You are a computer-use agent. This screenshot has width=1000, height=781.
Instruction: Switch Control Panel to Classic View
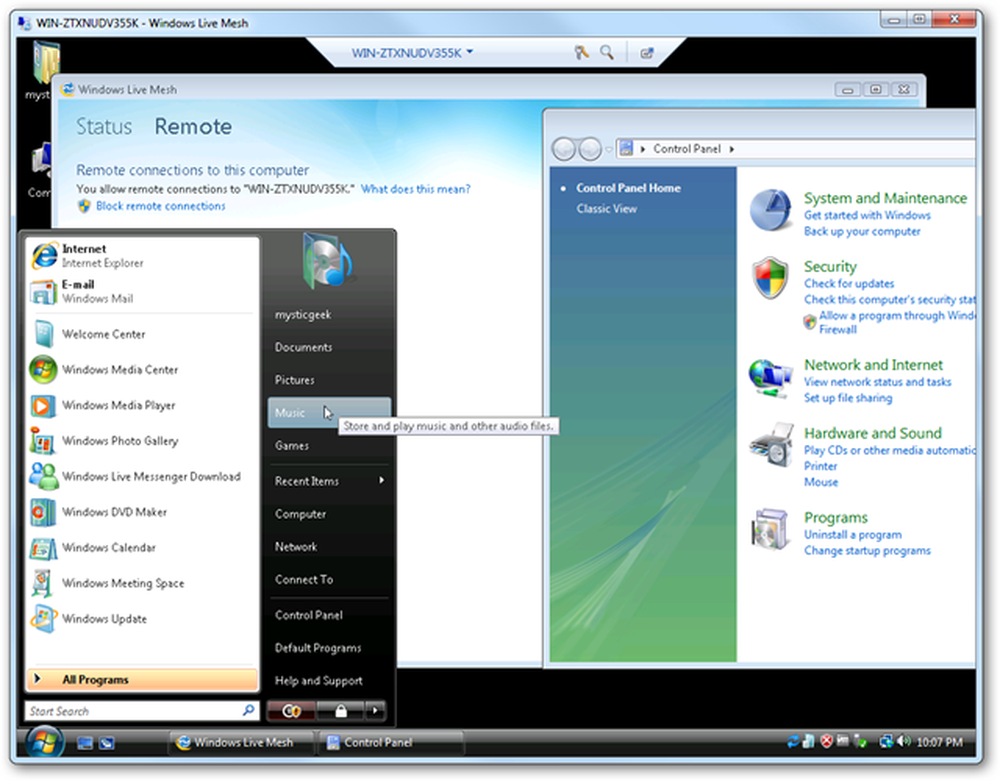click(x=607, y=208)
